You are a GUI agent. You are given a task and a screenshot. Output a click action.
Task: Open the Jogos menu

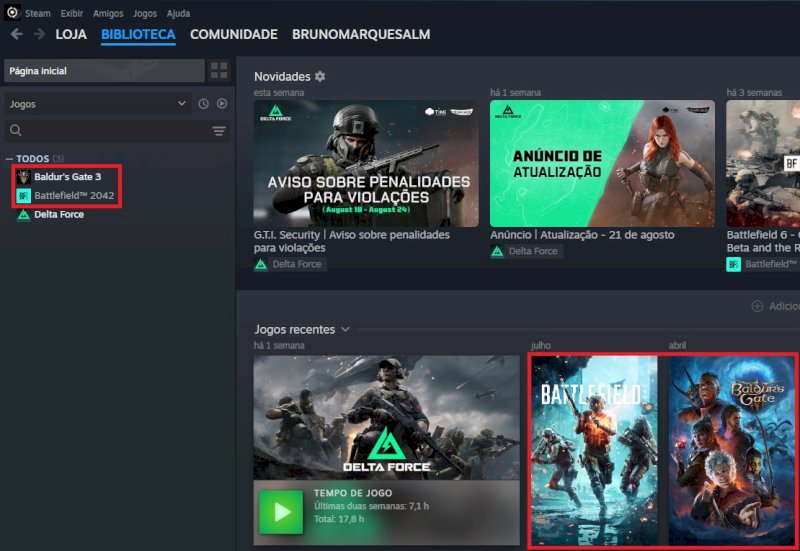pos(145,13)
